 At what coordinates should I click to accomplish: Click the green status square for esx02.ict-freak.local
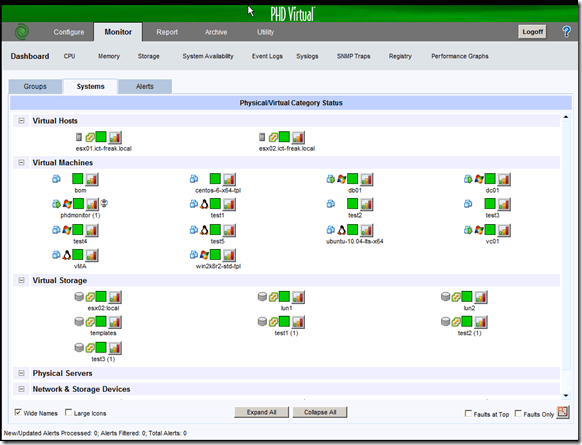click(x=284, y=137)
